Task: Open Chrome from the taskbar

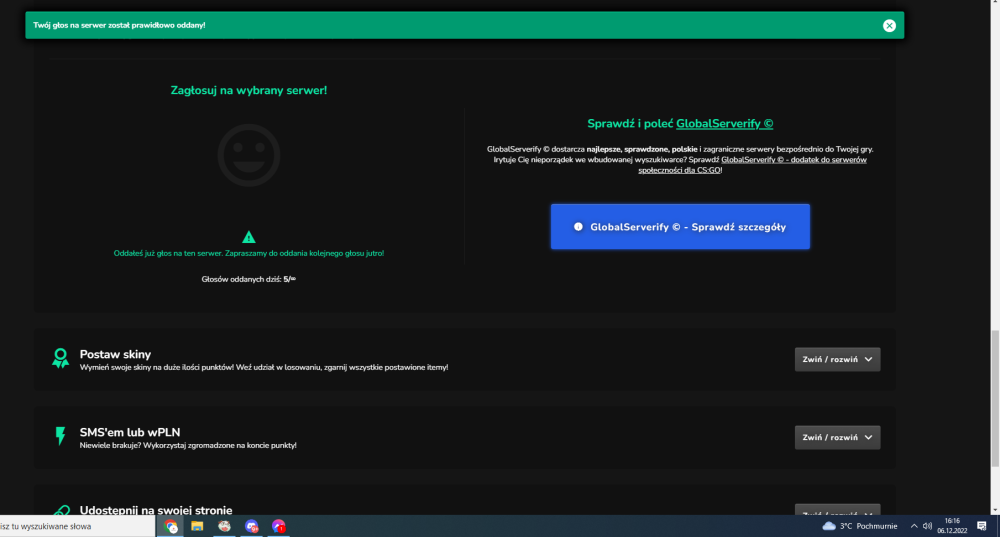Action: point(170,526)
